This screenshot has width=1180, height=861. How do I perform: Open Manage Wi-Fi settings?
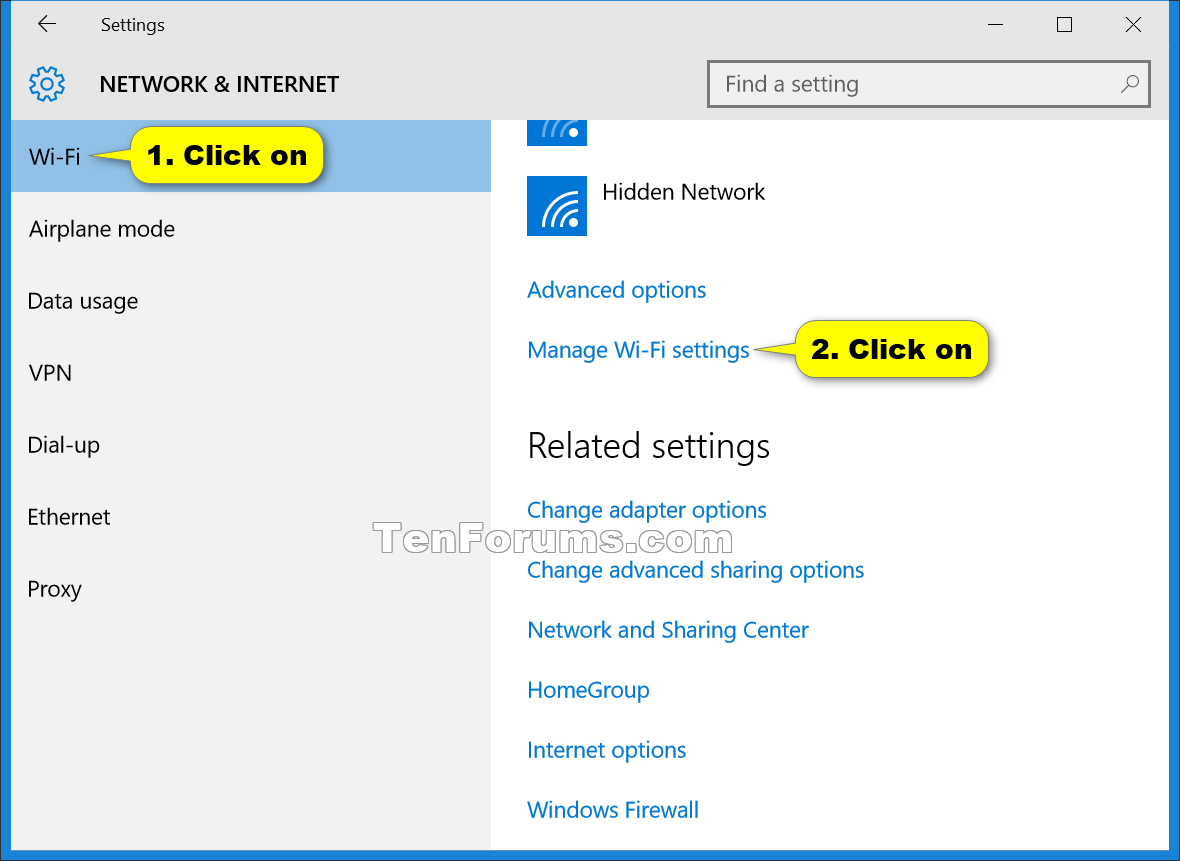638,350
